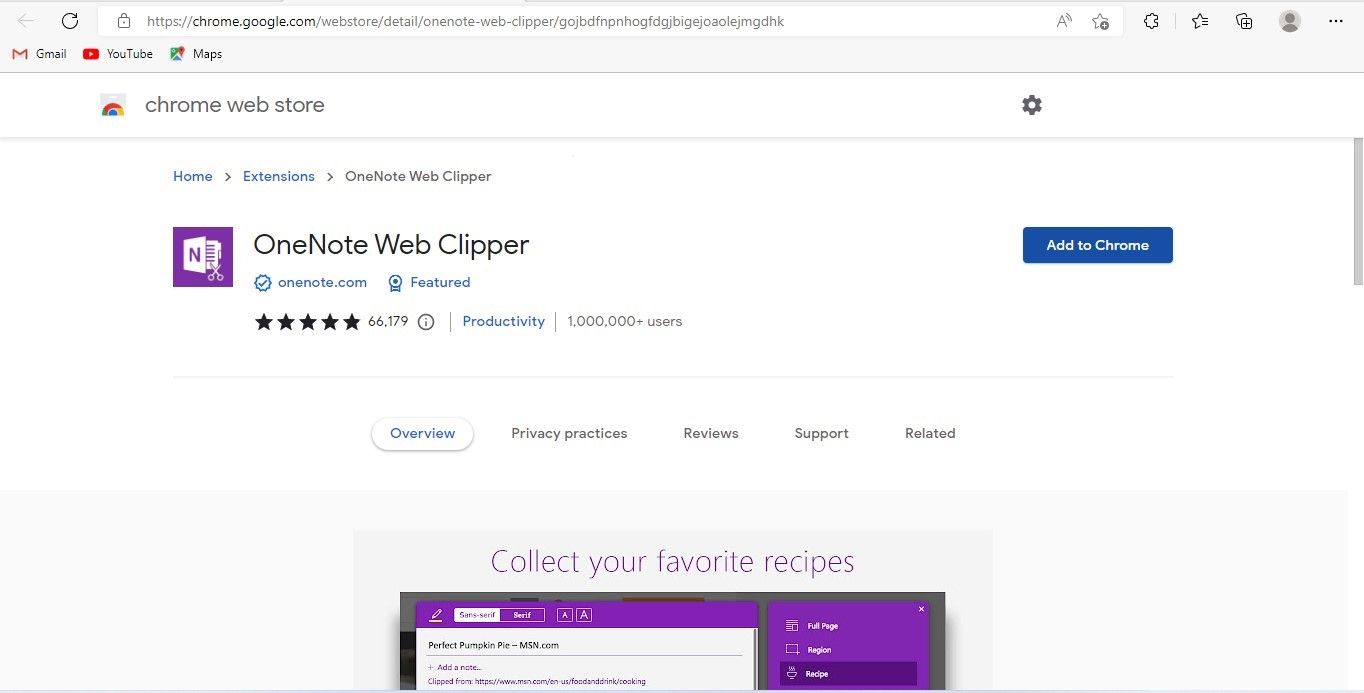Open rating info icon beside 66,179
1364x693 pixels.
coord(426,322)
